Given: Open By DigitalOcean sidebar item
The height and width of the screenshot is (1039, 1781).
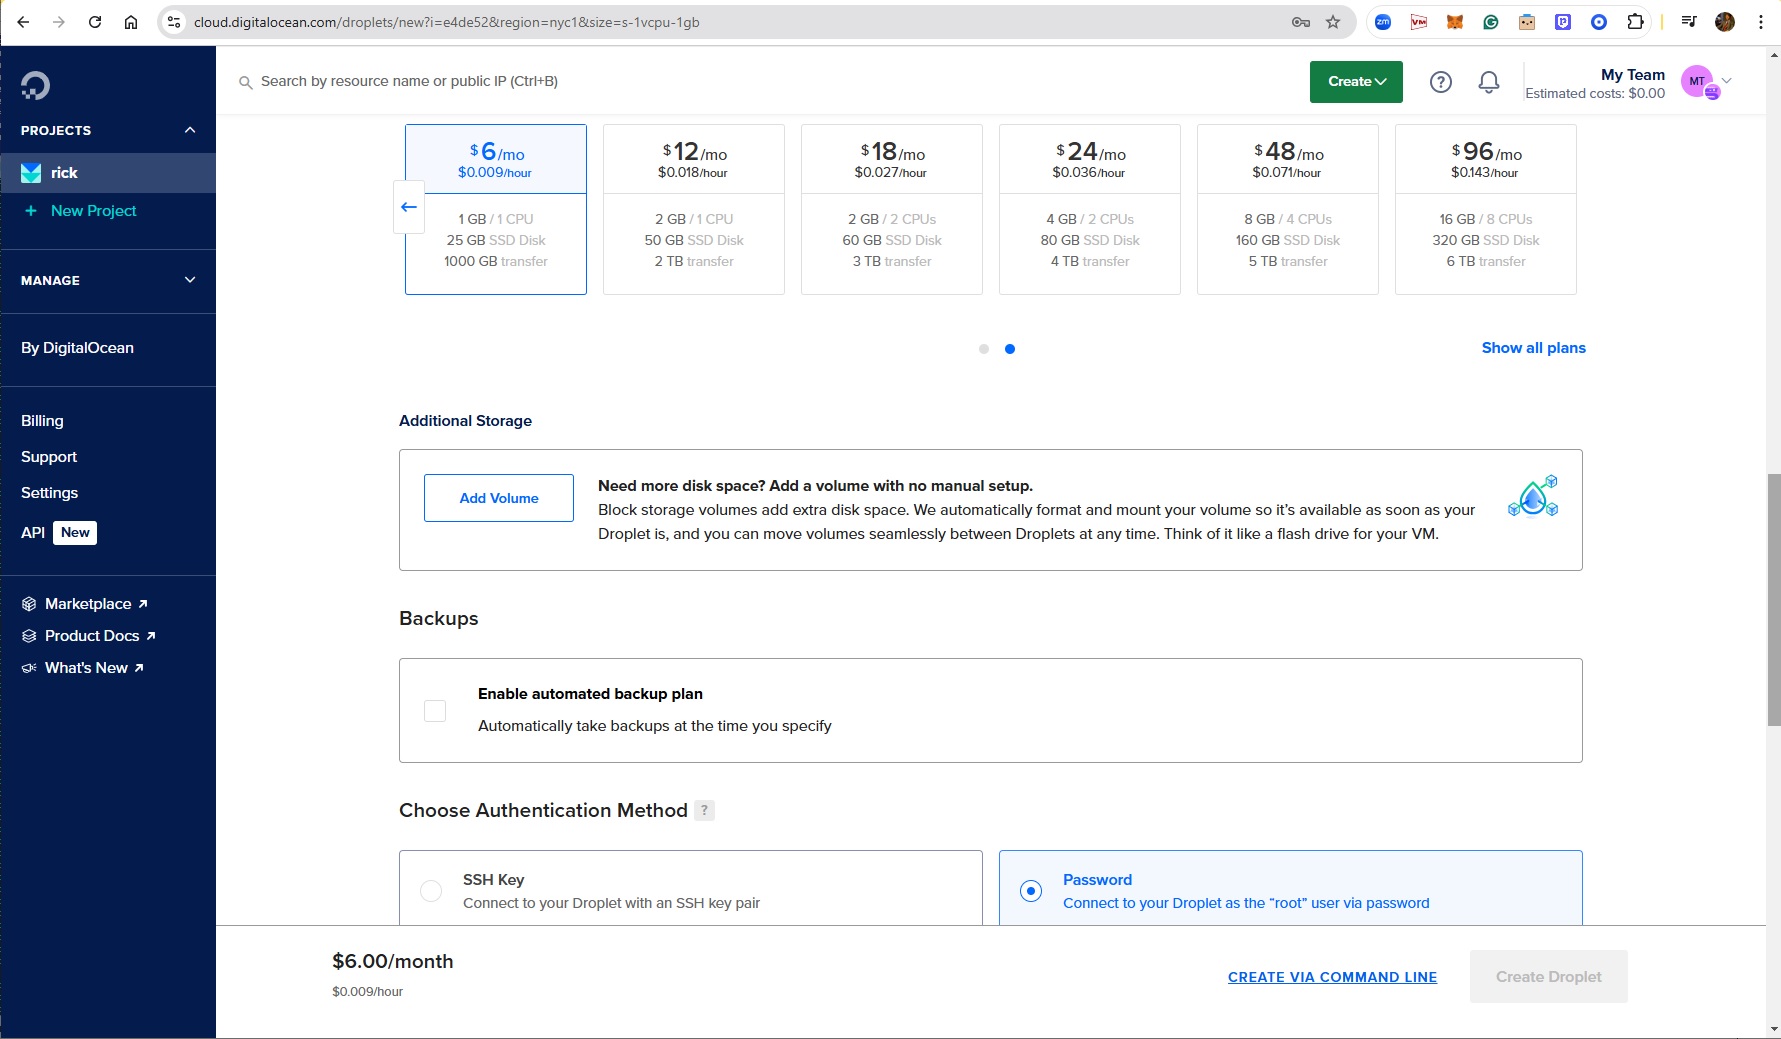Looking at the screenshot, I should 77,348.
